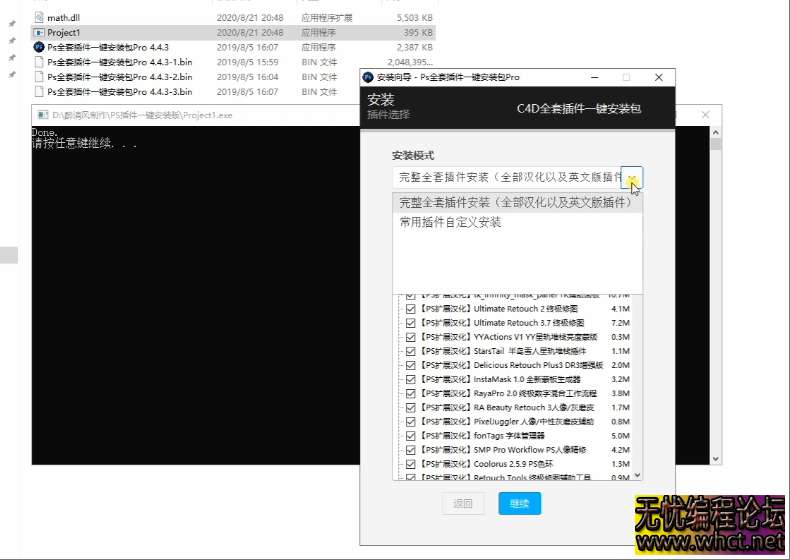Click the console icon in Project1.exe title bar
790x560 pixels.
point(41,115)
